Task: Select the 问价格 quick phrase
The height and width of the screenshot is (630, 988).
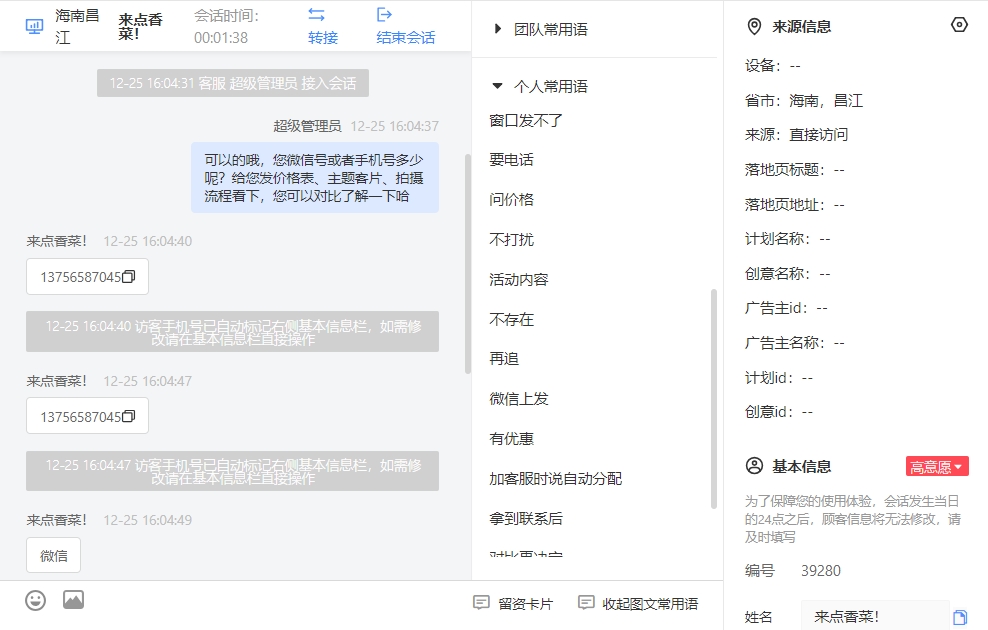Action: pos(511,200)
